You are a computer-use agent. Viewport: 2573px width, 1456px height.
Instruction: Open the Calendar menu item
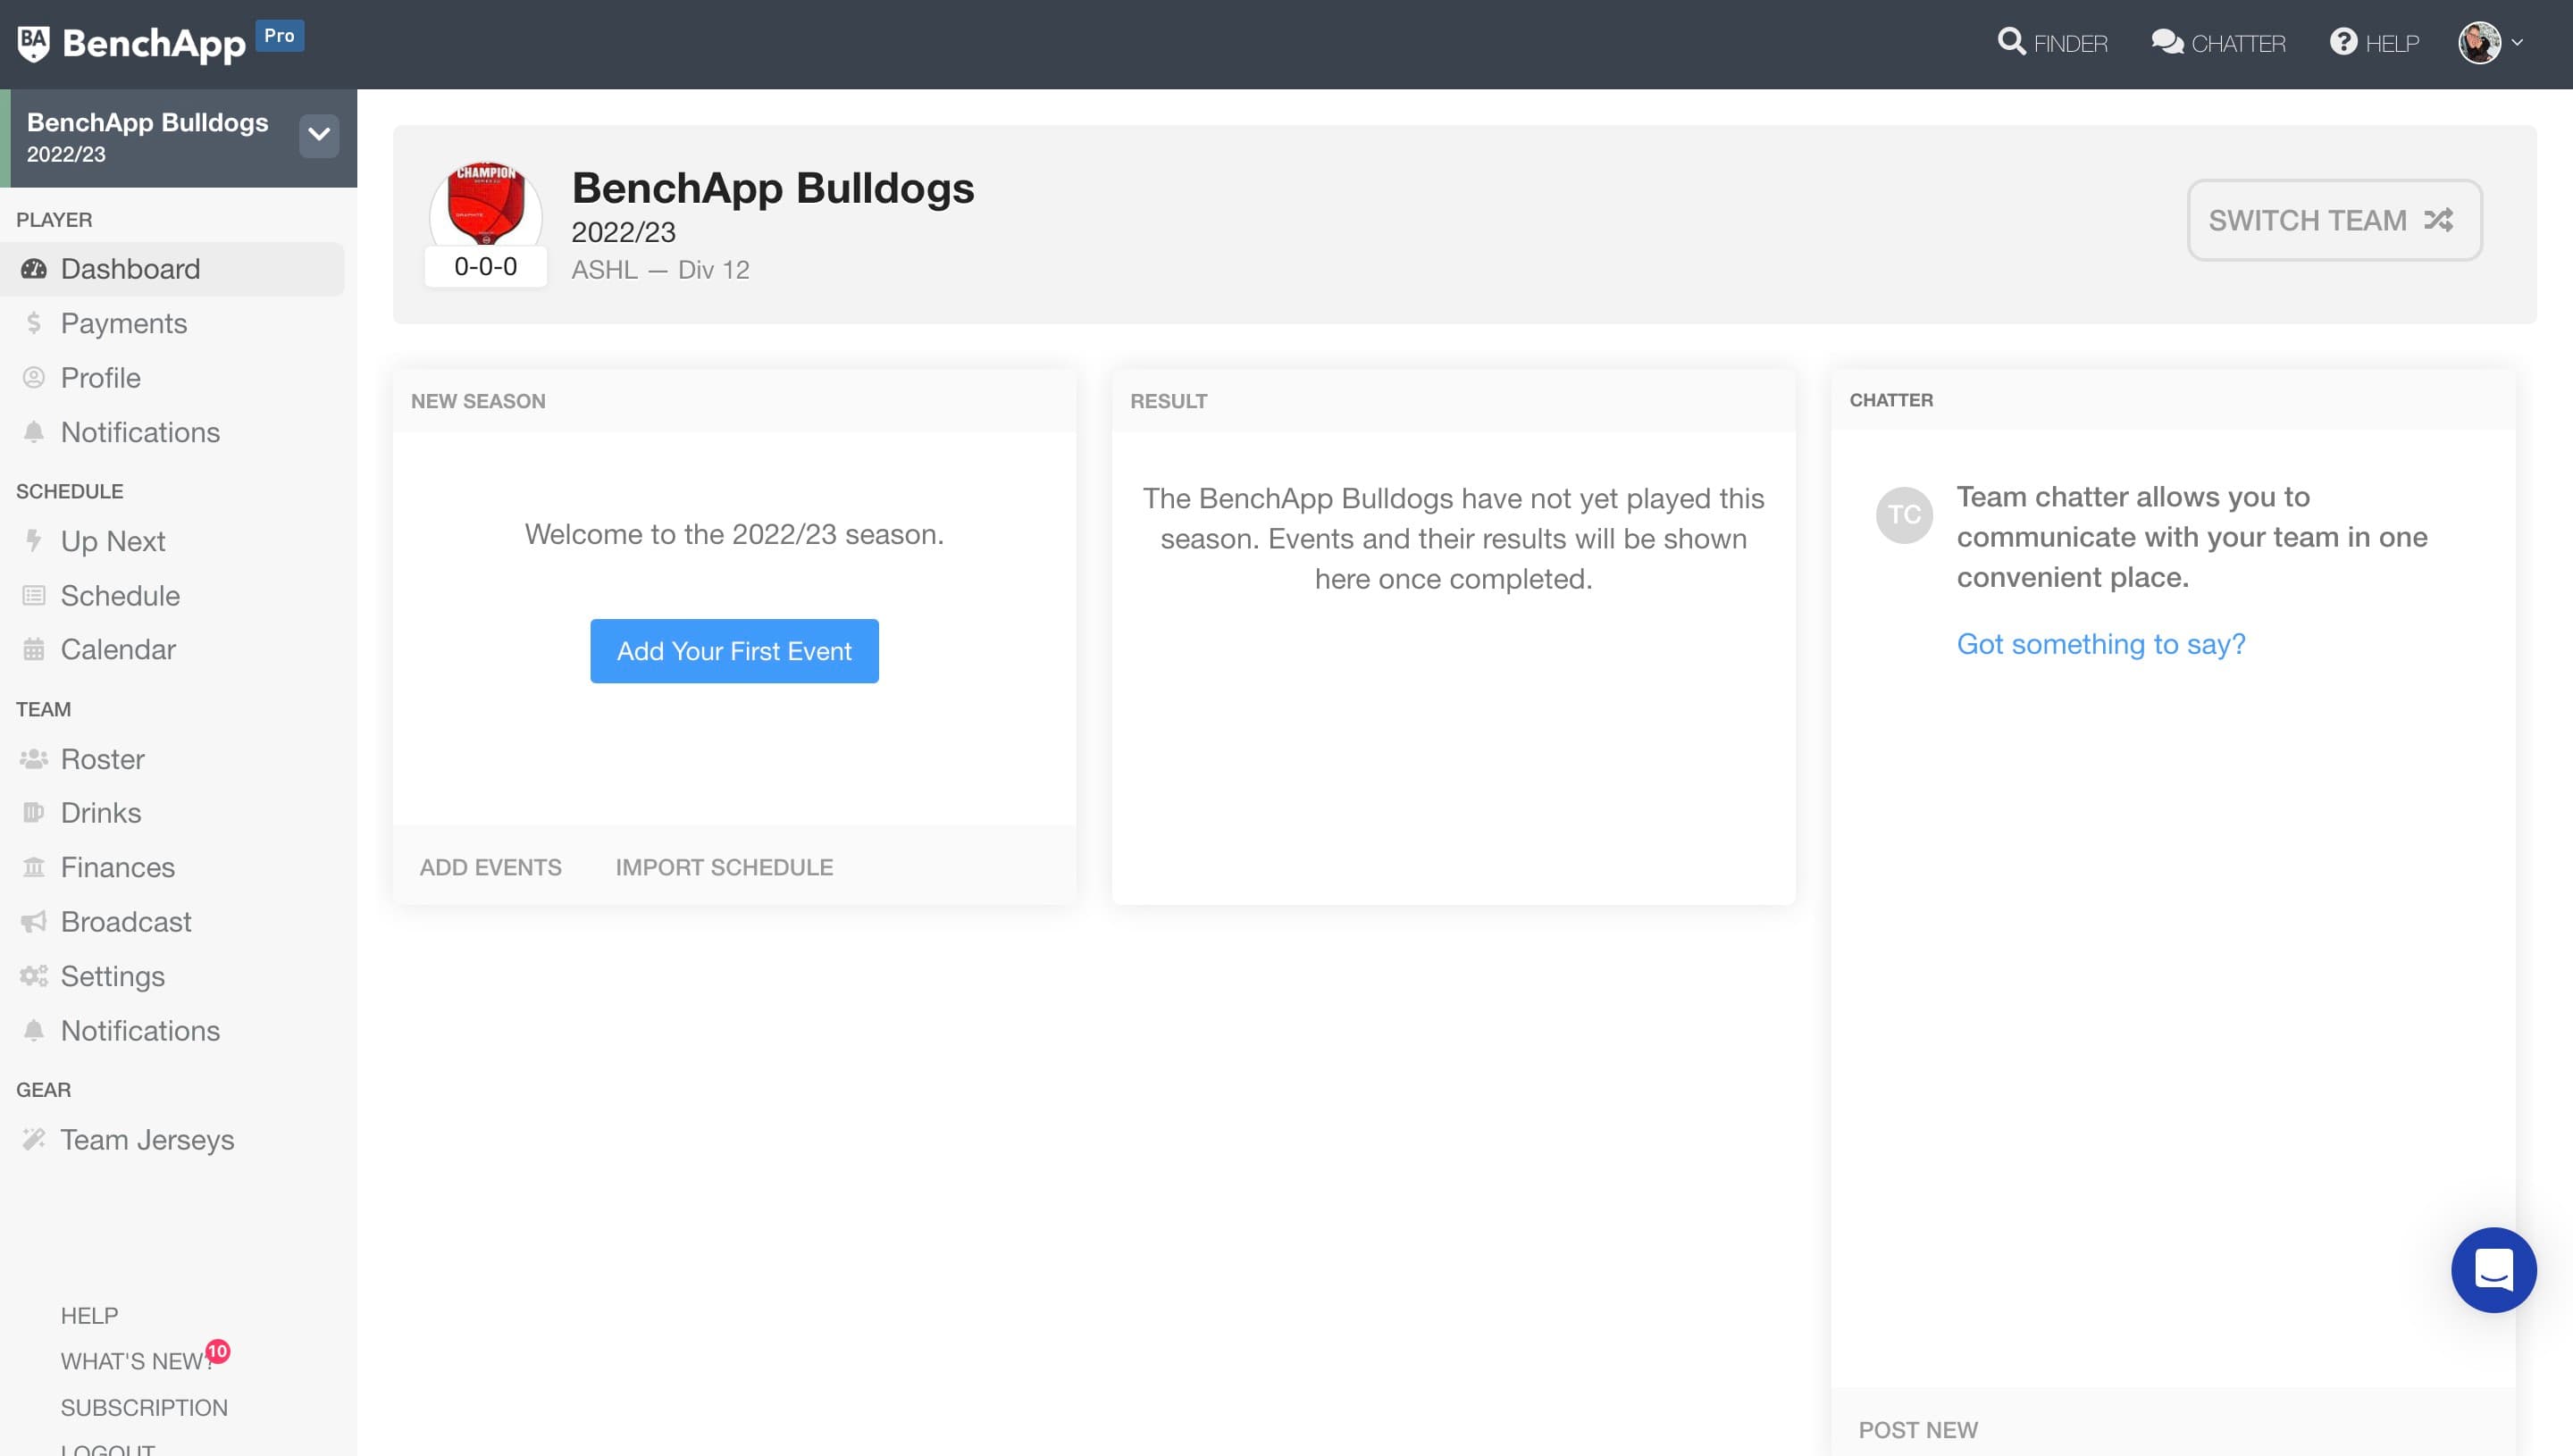[119, 650]
